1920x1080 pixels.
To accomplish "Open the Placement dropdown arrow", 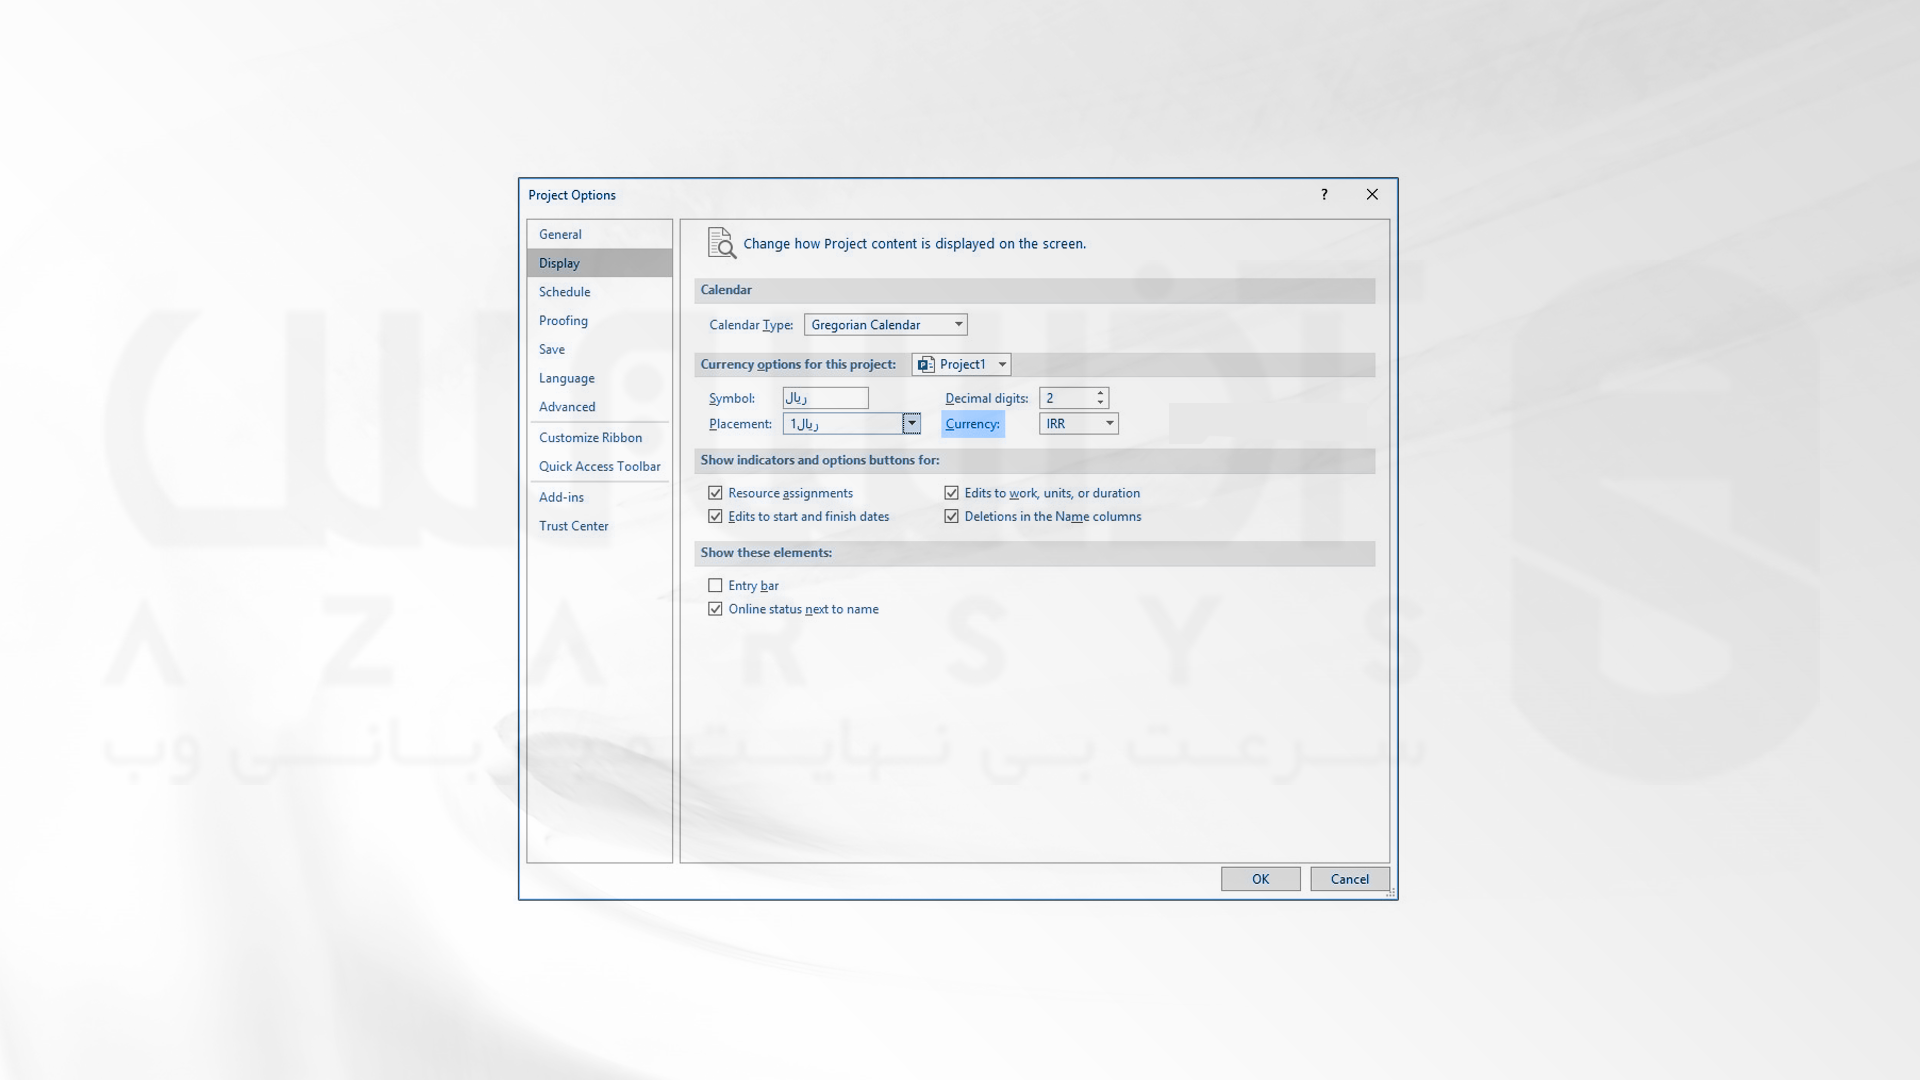I will tap(911, 424).
